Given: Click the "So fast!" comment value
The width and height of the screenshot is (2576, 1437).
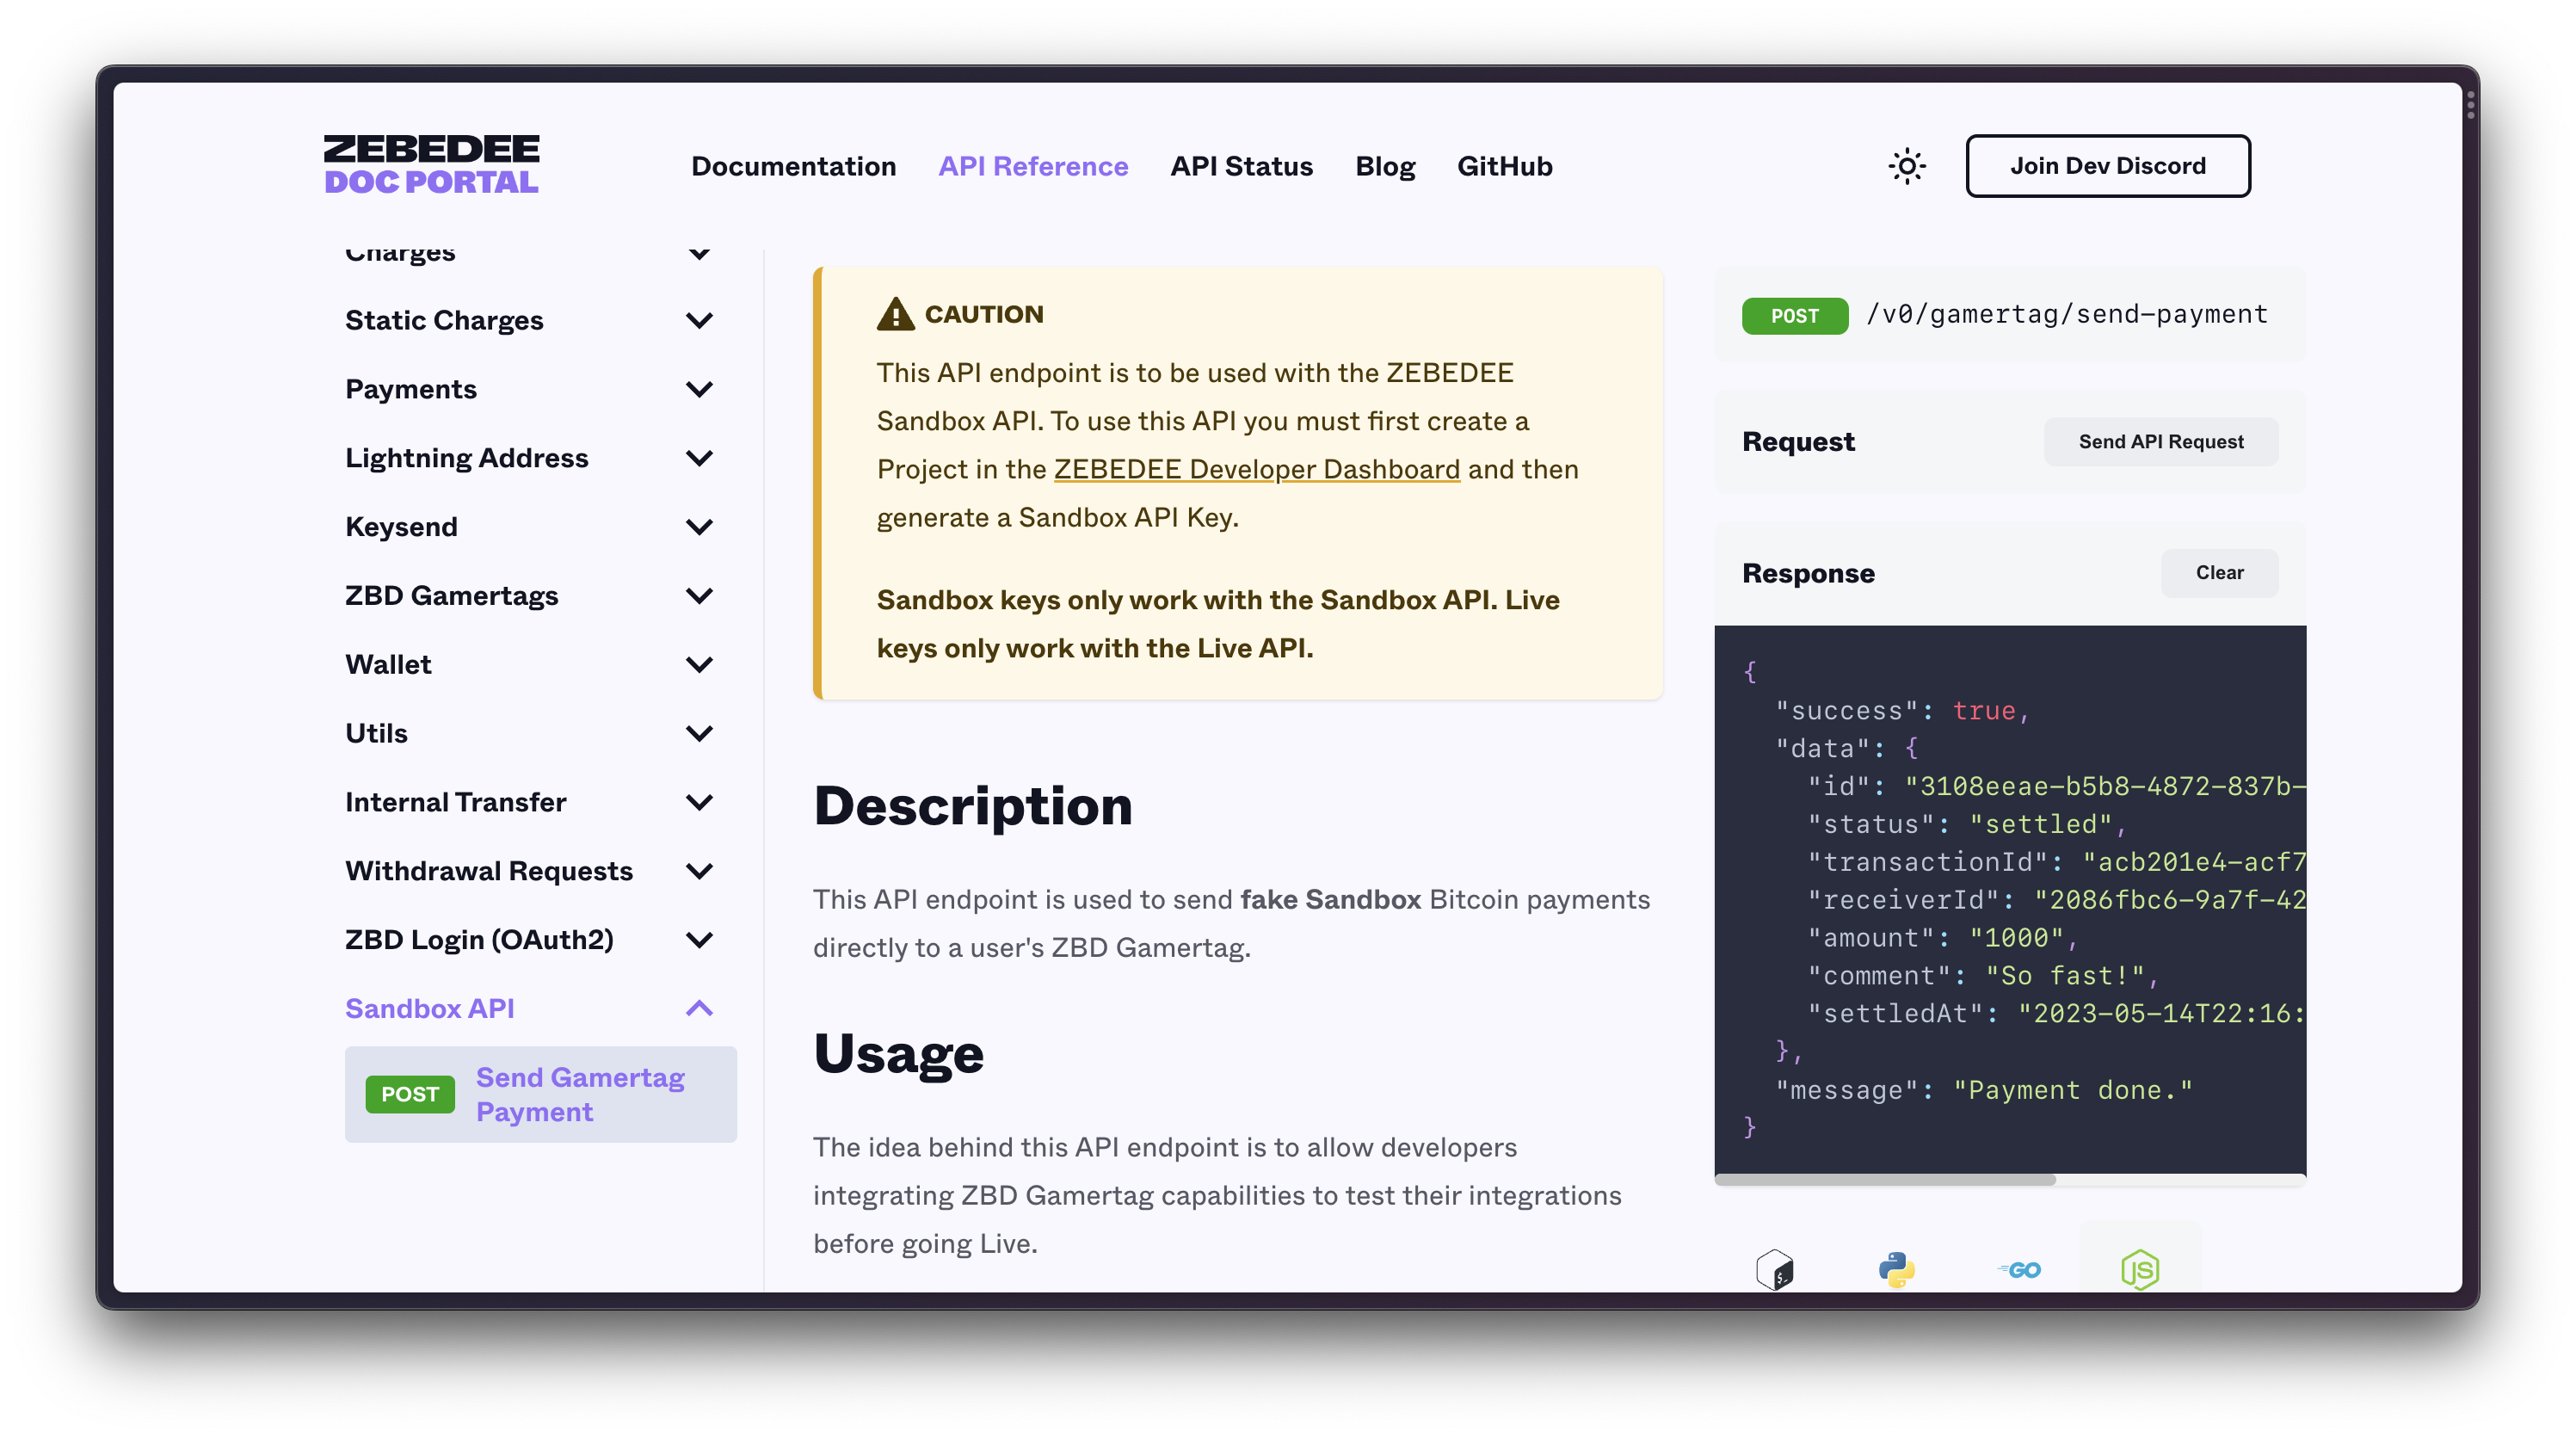Looking at the screenshot, I should (x=2065, y=976).
